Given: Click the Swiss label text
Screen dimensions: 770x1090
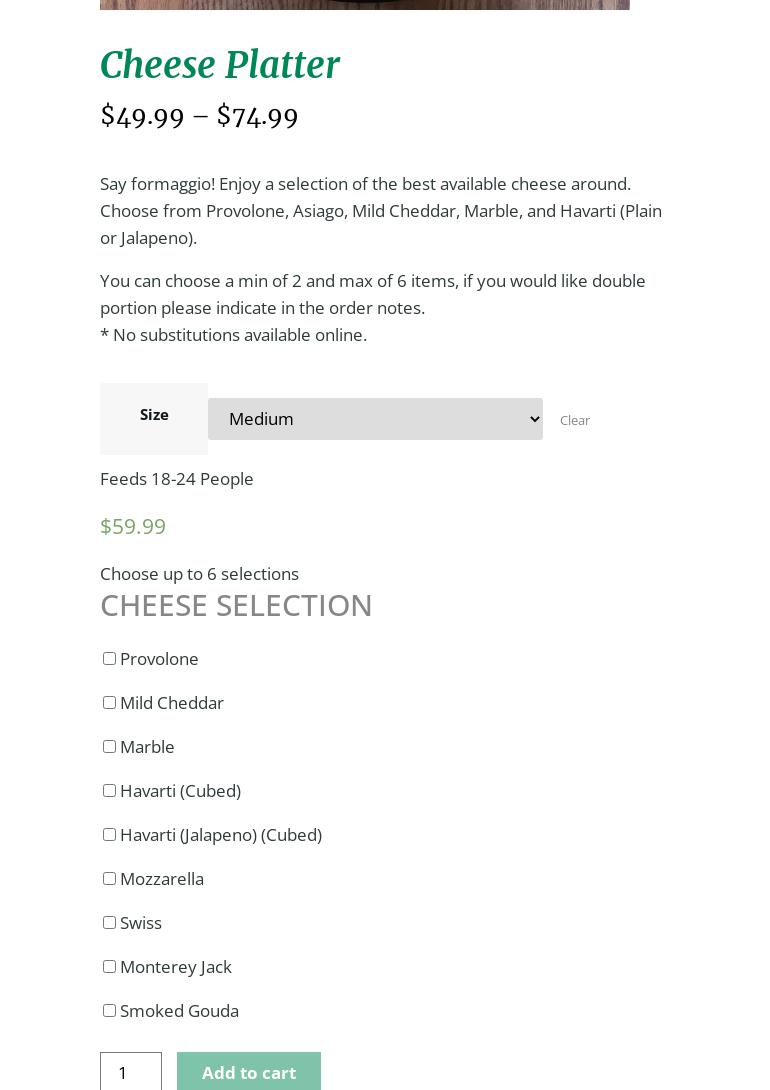Looking at the screenshot, I should coord(141,923).
